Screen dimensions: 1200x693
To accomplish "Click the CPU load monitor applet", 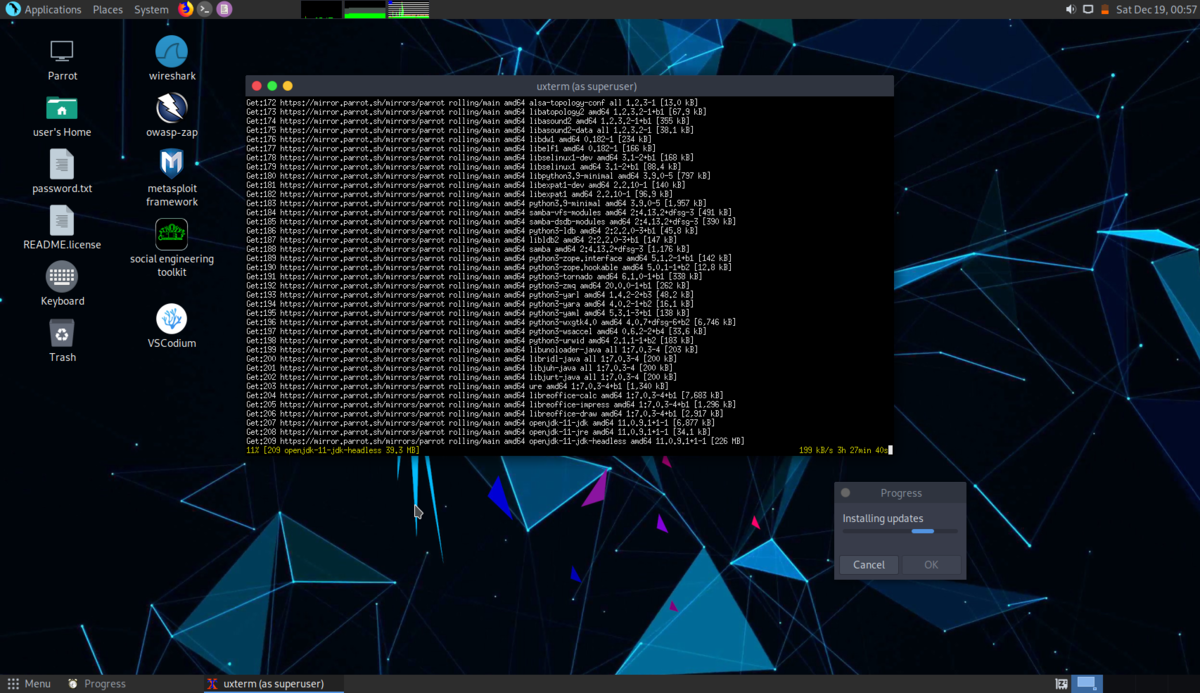I will coord(320,10).
